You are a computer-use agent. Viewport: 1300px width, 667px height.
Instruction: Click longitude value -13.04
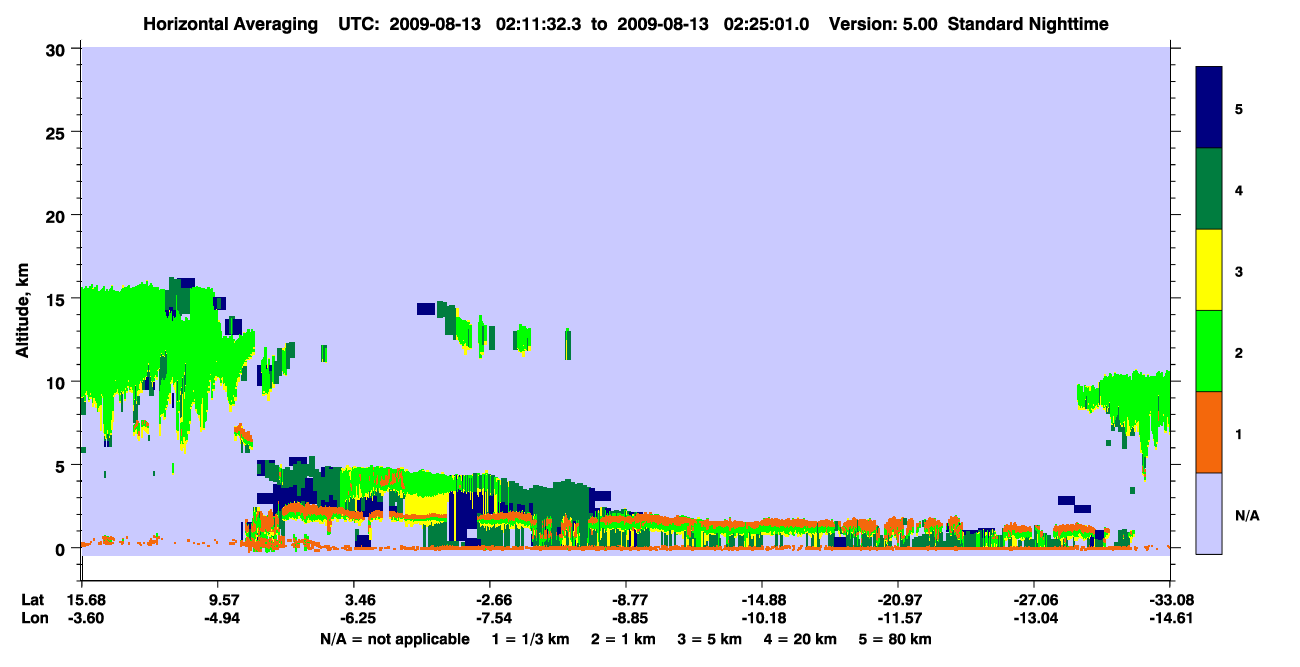point(1034,618)
